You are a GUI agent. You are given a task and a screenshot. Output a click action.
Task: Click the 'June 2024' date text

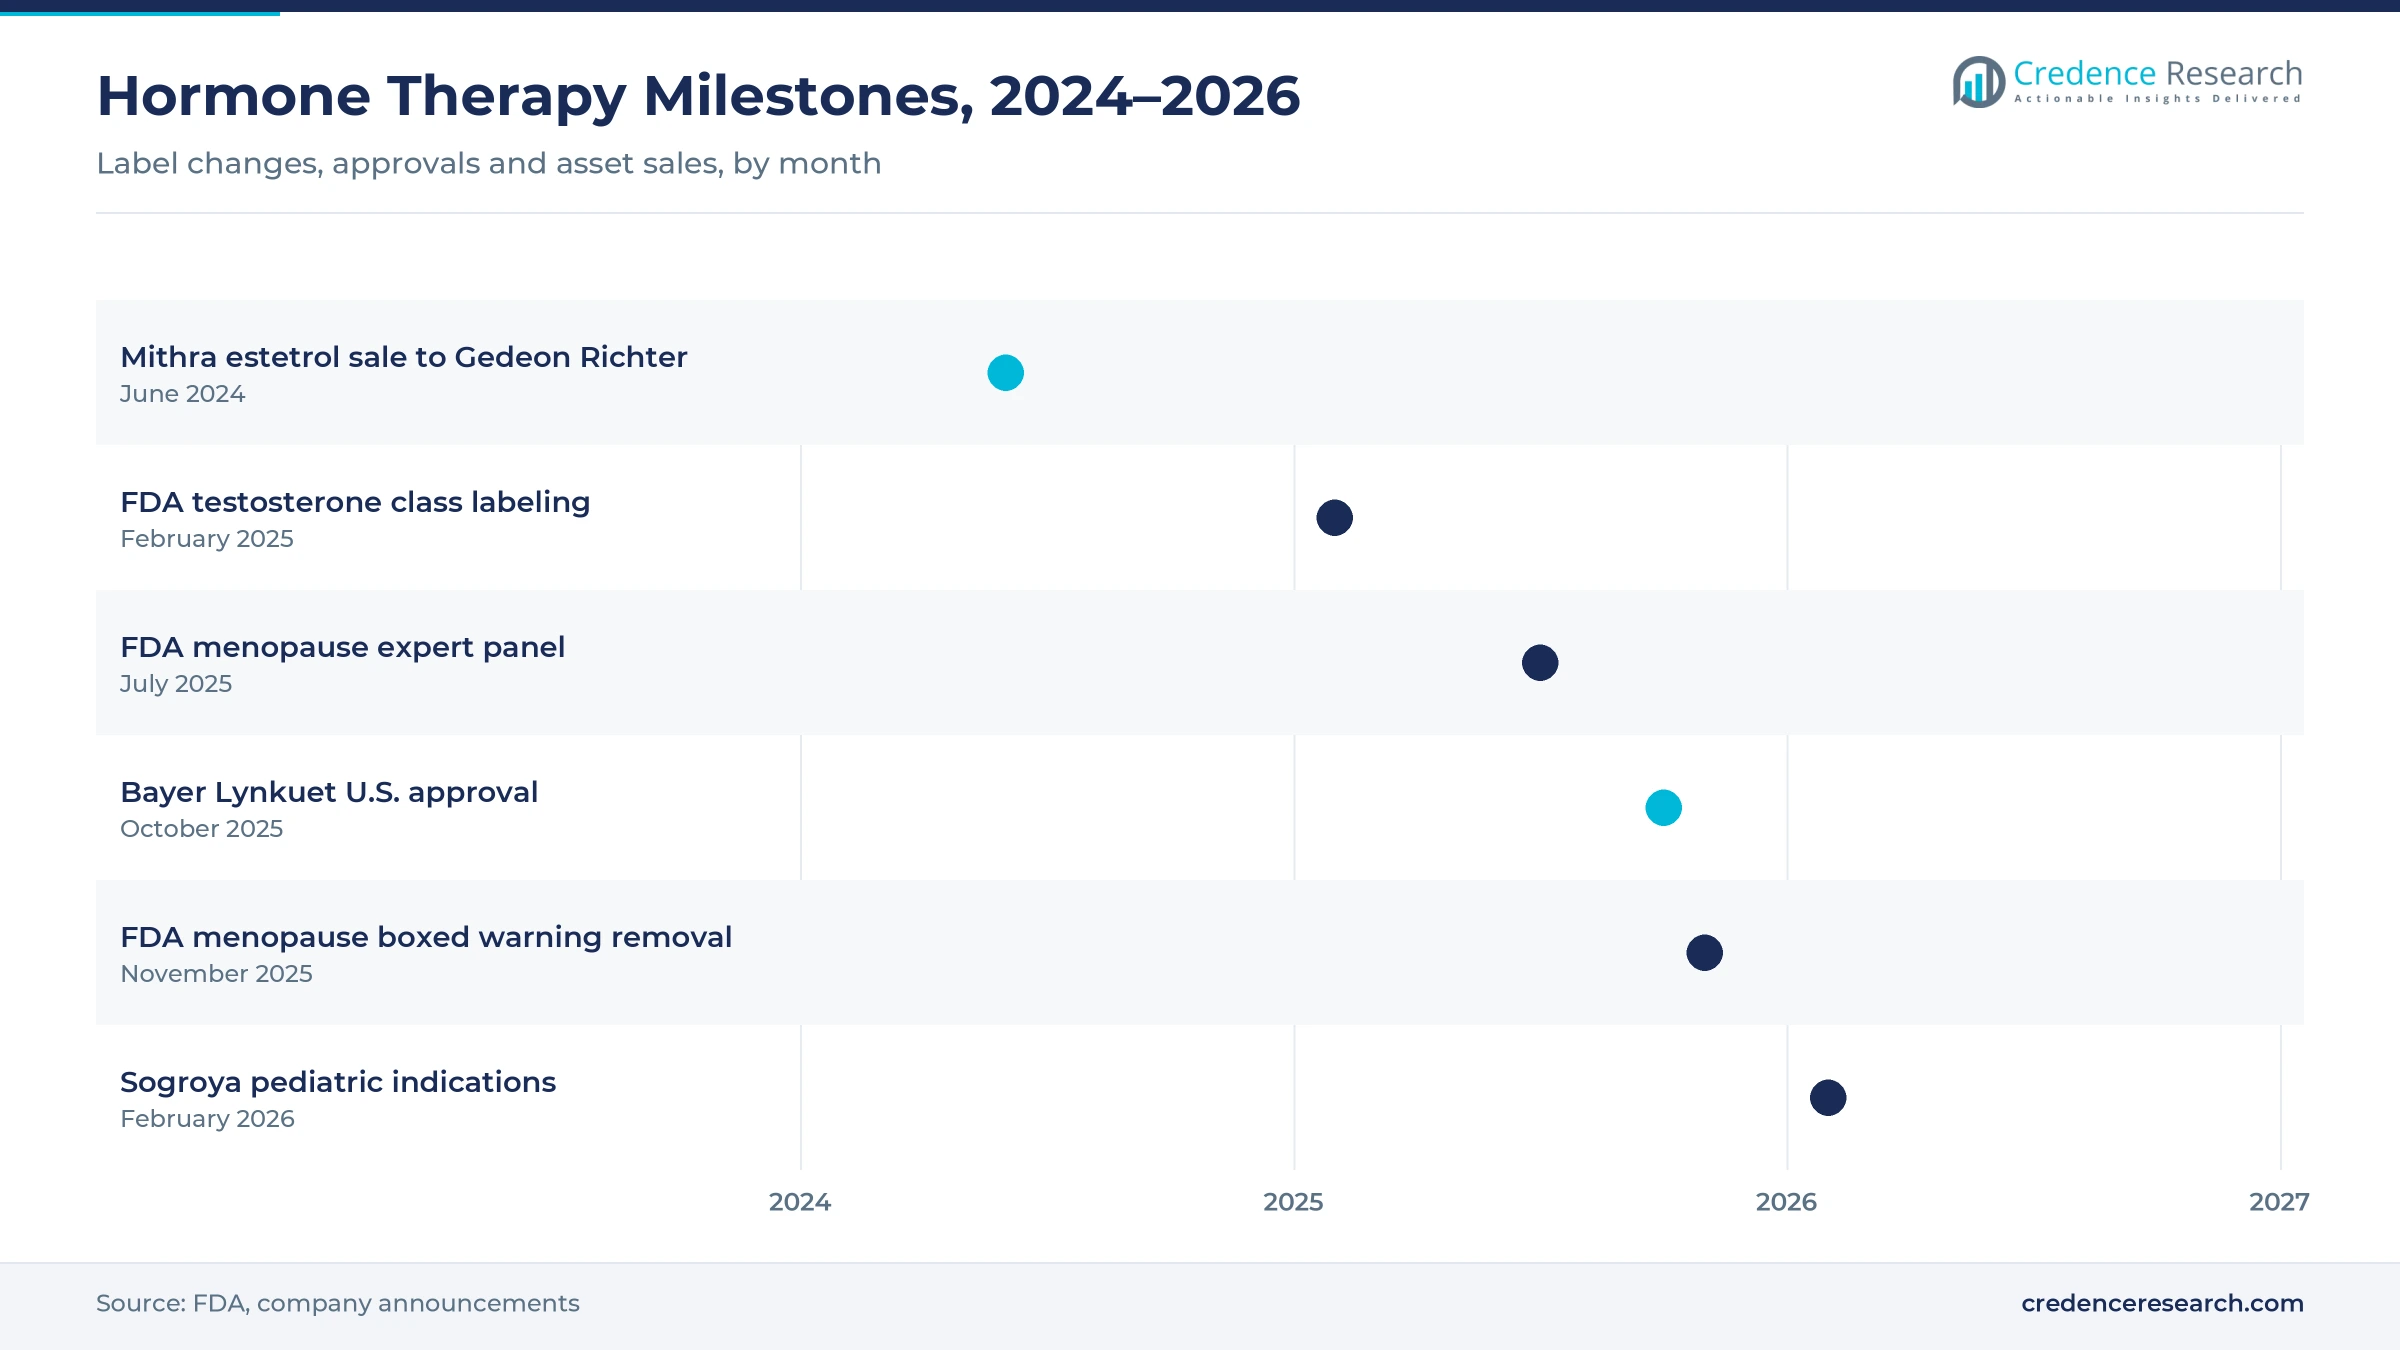[182, 394]
